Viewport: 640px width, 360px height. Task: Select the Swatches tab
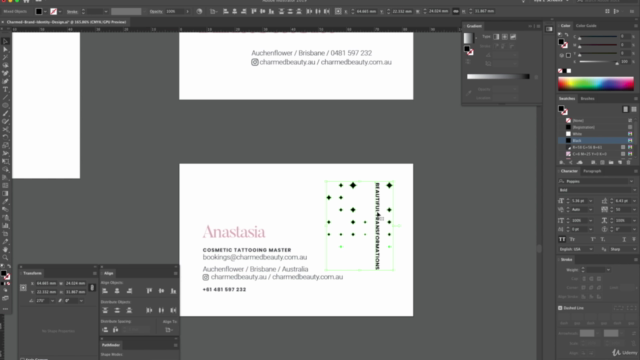pyautogui.click(x=567, y=99)
